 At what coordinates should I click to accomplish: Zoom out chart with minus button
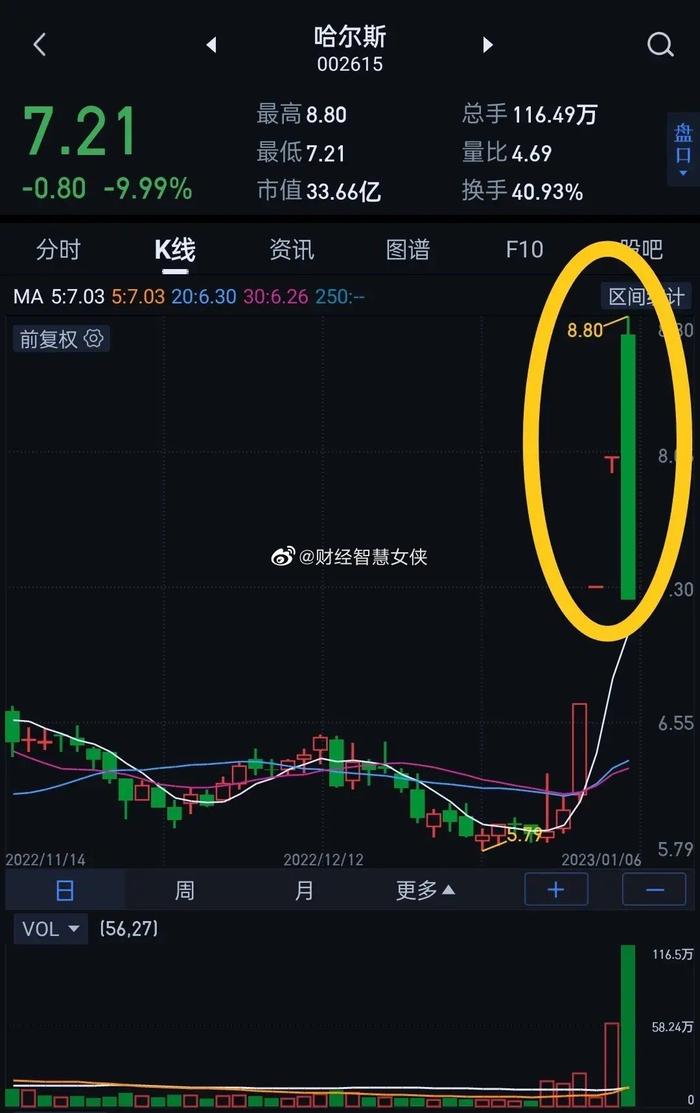654,889
